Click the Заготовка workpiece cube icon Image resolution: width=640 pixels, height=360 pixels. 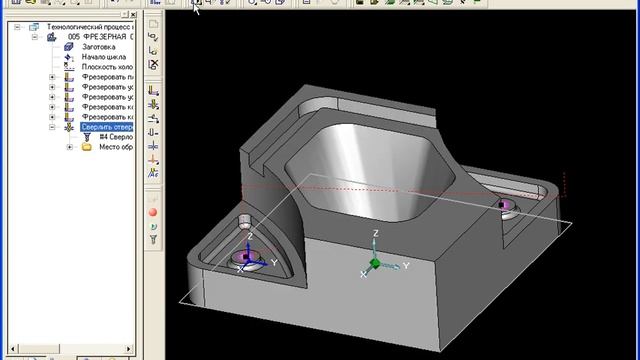(69, 47)
